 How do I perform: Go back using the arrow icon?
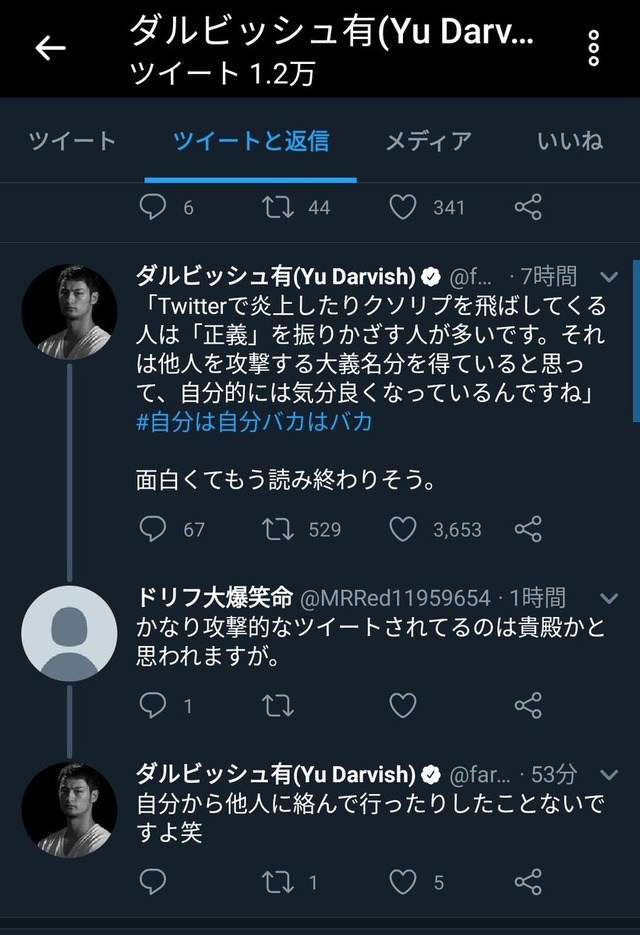50,48
